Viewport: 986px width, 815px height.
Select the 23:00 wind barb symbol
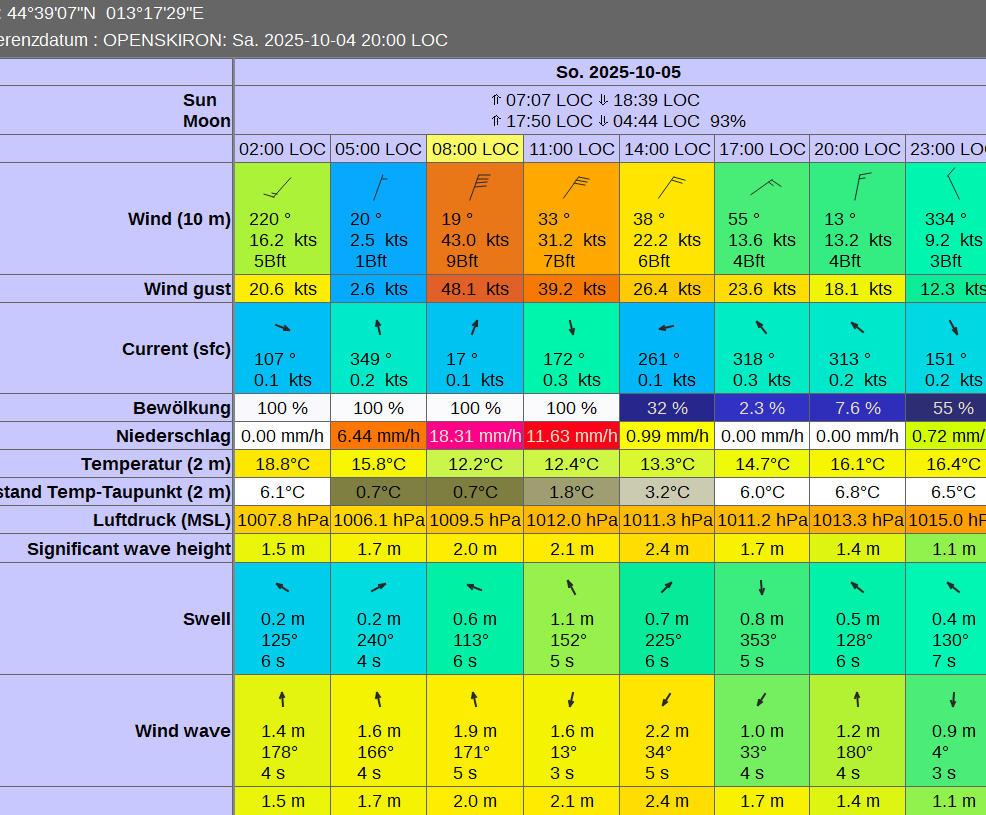tap(952, 184)
